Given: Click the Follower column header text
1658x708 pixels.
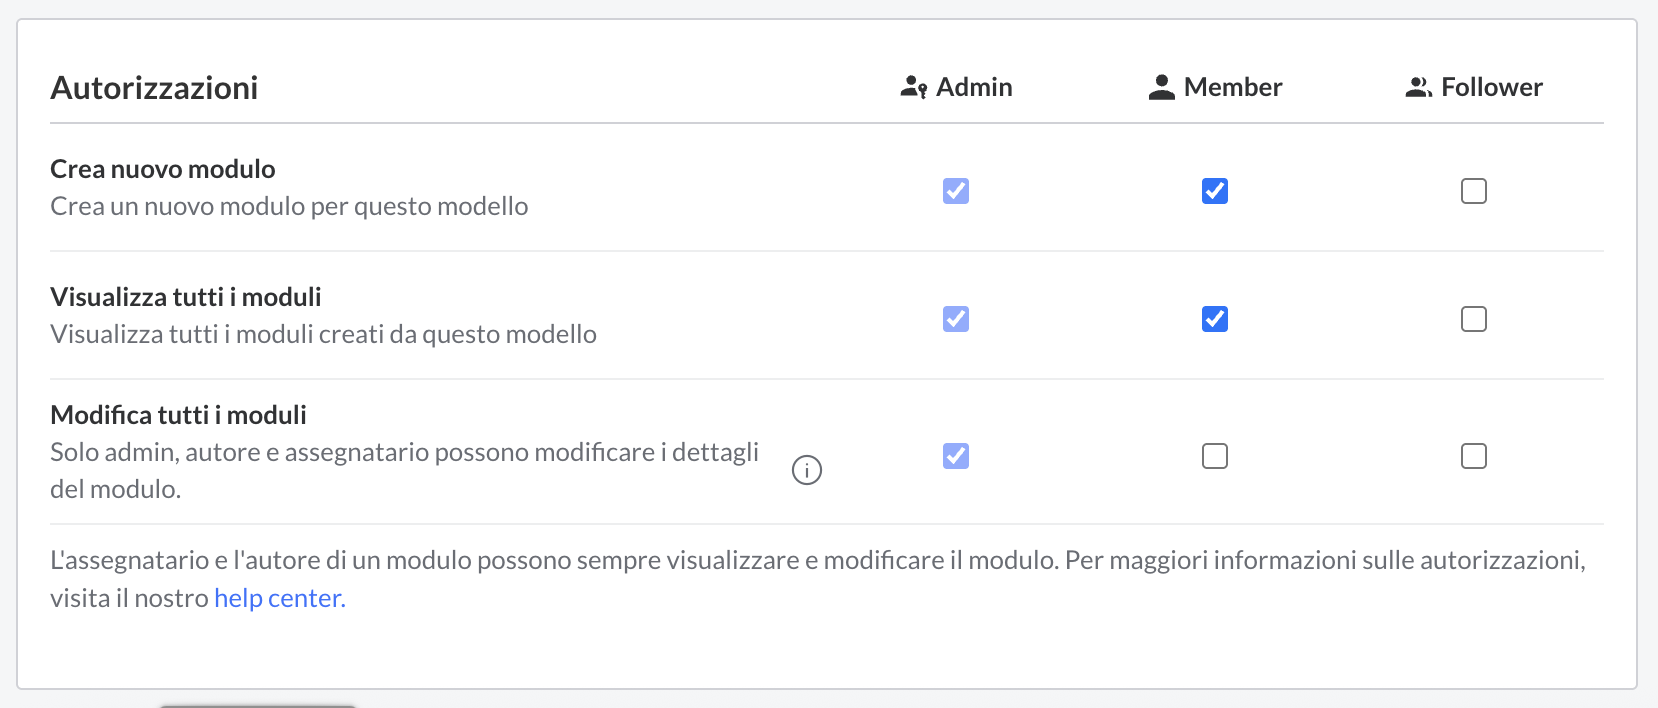Looking at the screenshot, I should [1491, 87].
